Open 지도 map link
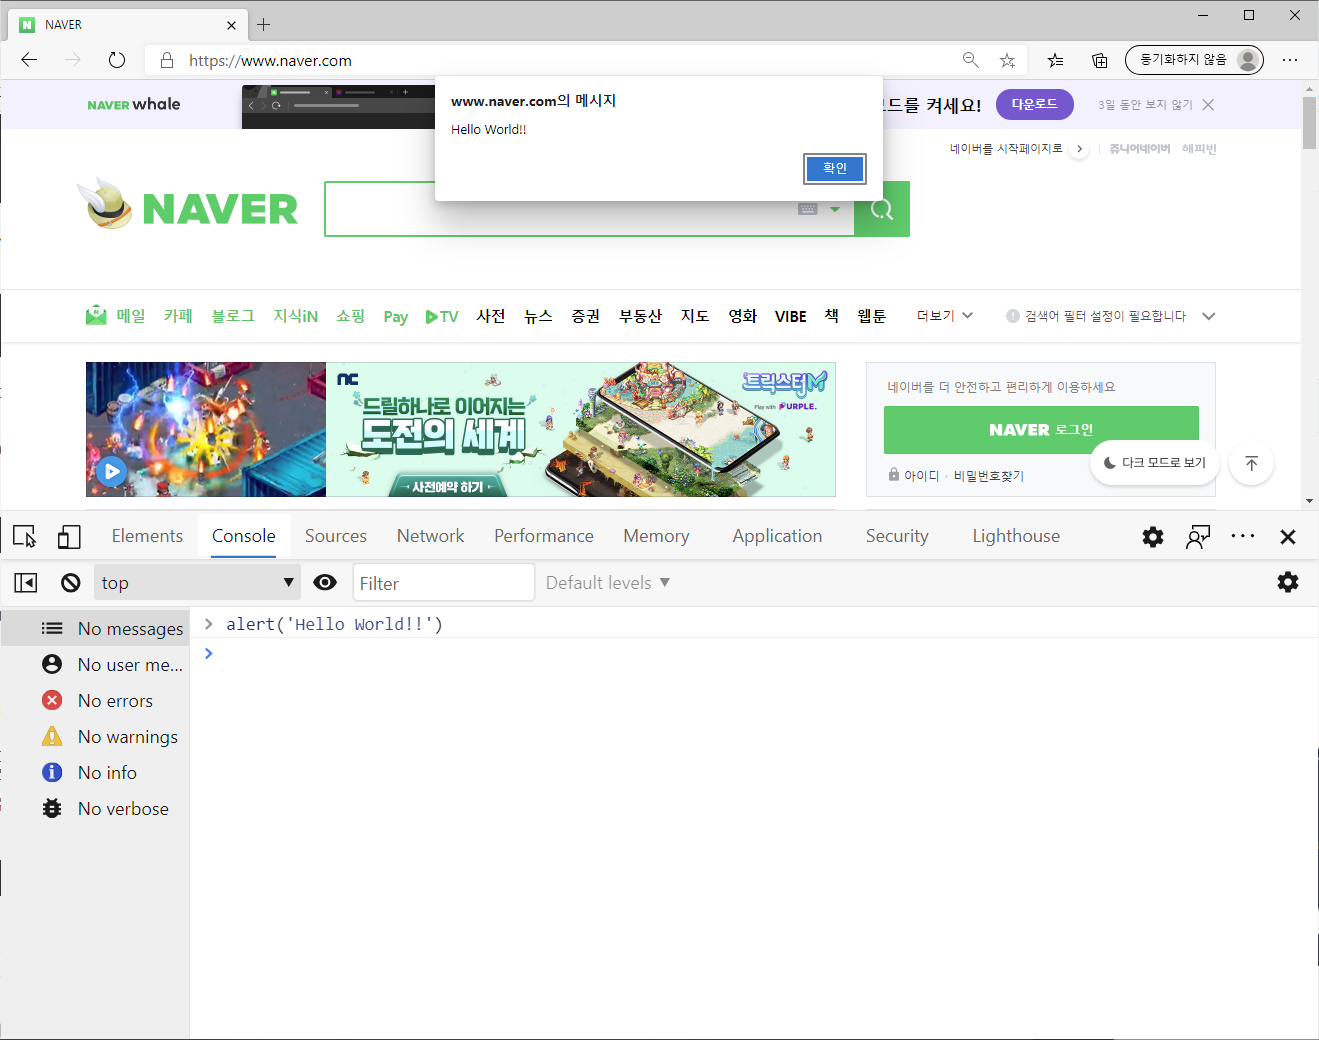The width and height of the screenshot is (1319, 1040). pyautogui.click(x=695, y=316)
